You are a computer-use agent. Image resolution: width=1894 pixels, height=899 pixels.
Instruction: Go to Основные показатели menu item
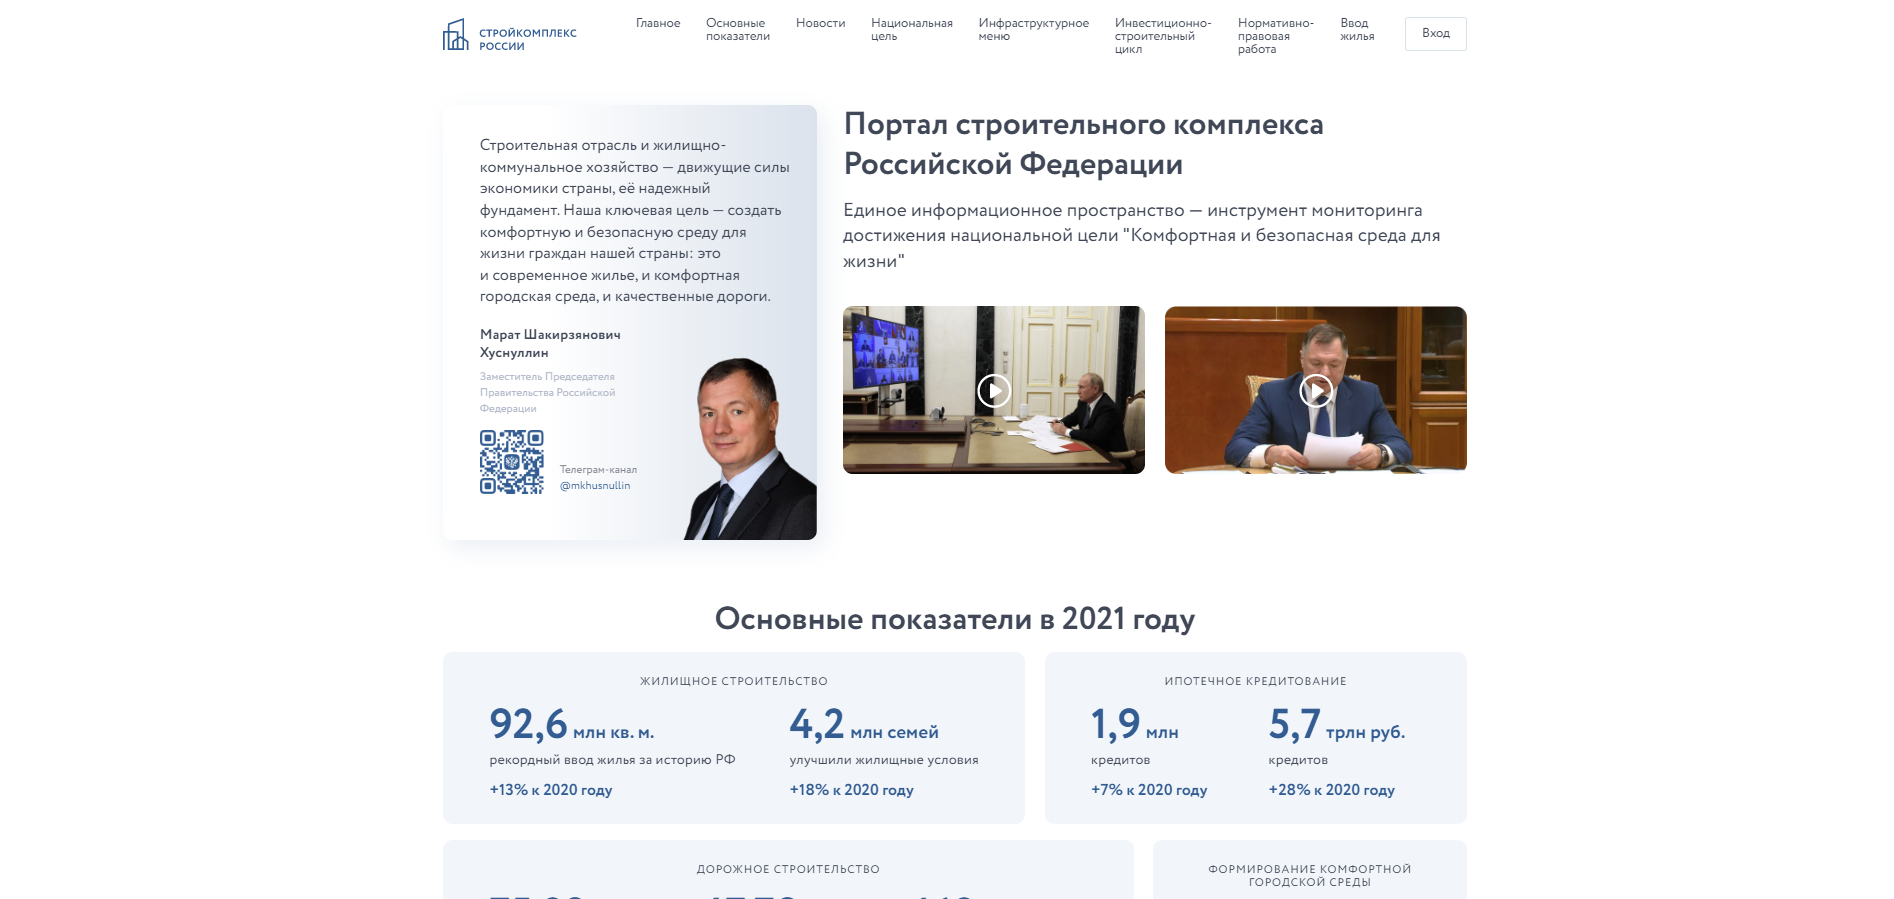click(737, 30)
